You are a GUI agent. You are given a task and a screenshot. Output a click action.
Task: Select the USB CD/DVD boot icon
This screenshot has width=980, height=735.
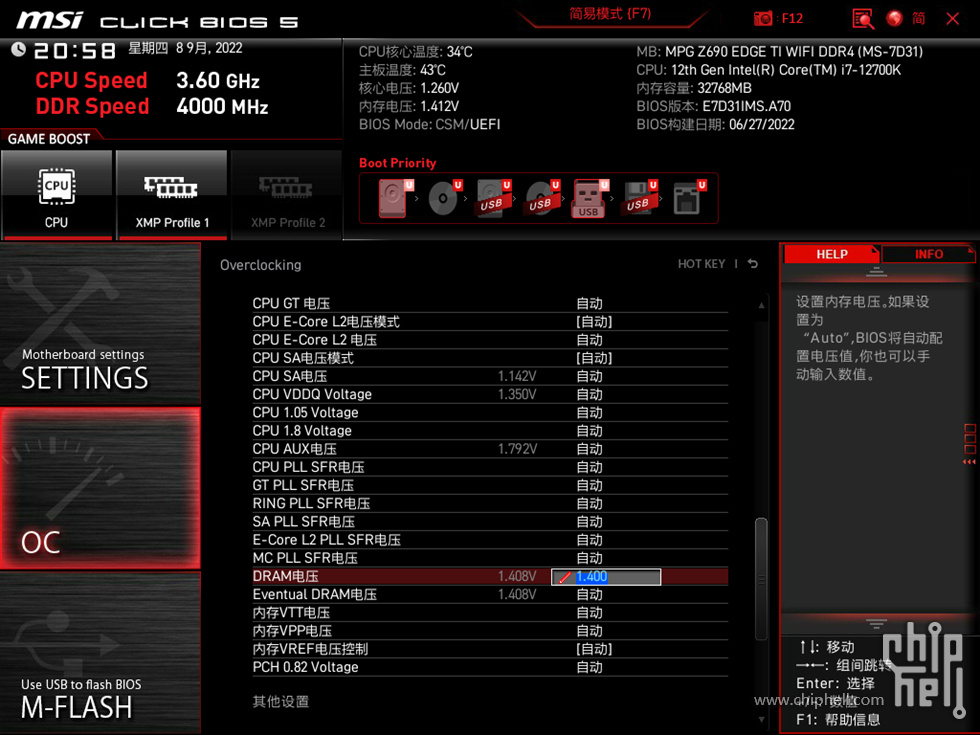[542, 198]
